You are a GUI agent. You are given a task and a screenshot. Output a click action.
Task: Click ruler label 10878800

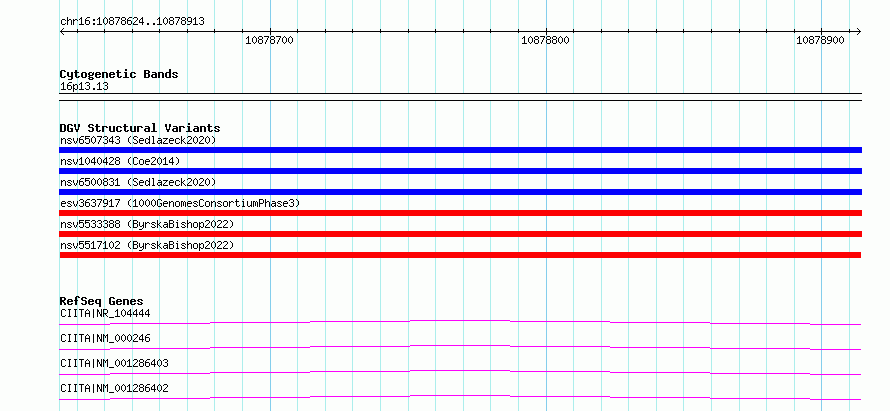[x=545, y=40]
